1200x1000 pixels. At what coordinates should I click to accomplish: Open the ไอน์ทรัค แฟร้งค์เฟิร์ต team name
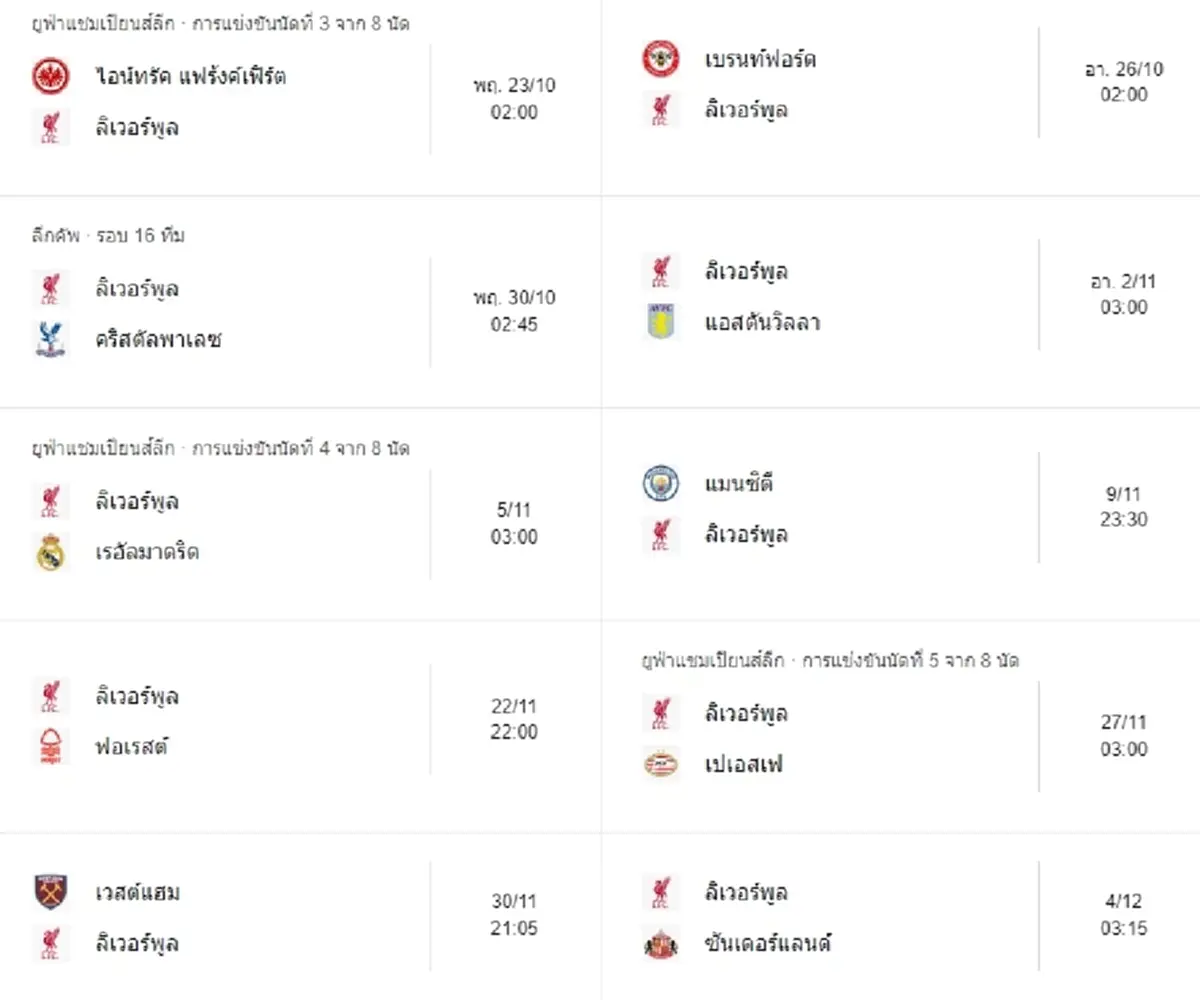(x=192, y=76)
